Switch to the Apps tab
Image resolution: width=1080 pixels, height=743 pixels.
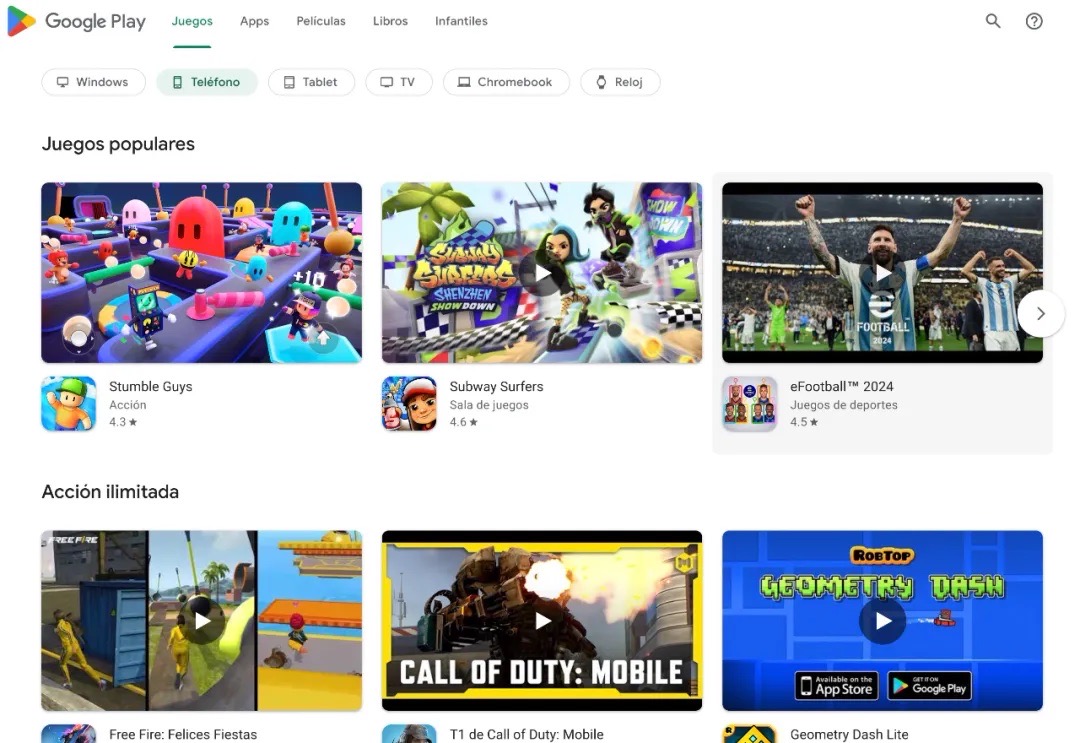coord(254,21)
